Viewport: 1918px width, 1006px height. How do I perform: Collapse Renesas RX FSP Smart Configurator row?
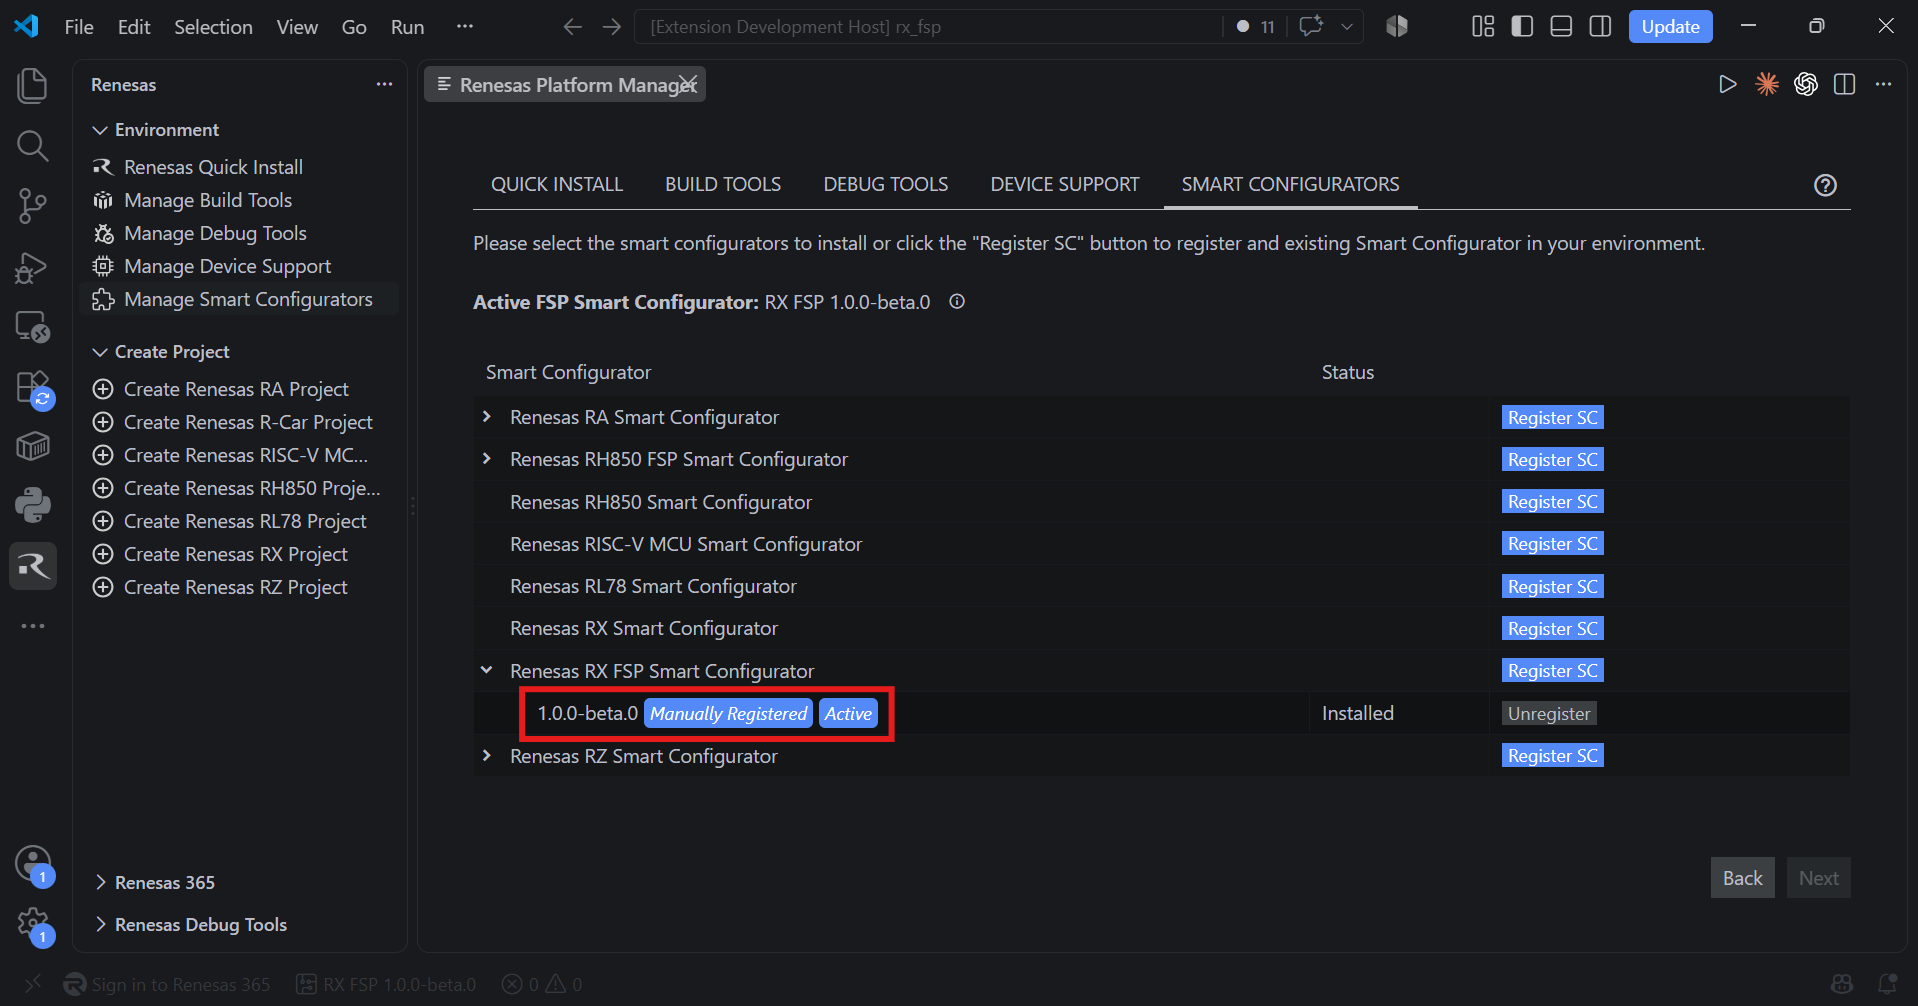coord(487,671)
